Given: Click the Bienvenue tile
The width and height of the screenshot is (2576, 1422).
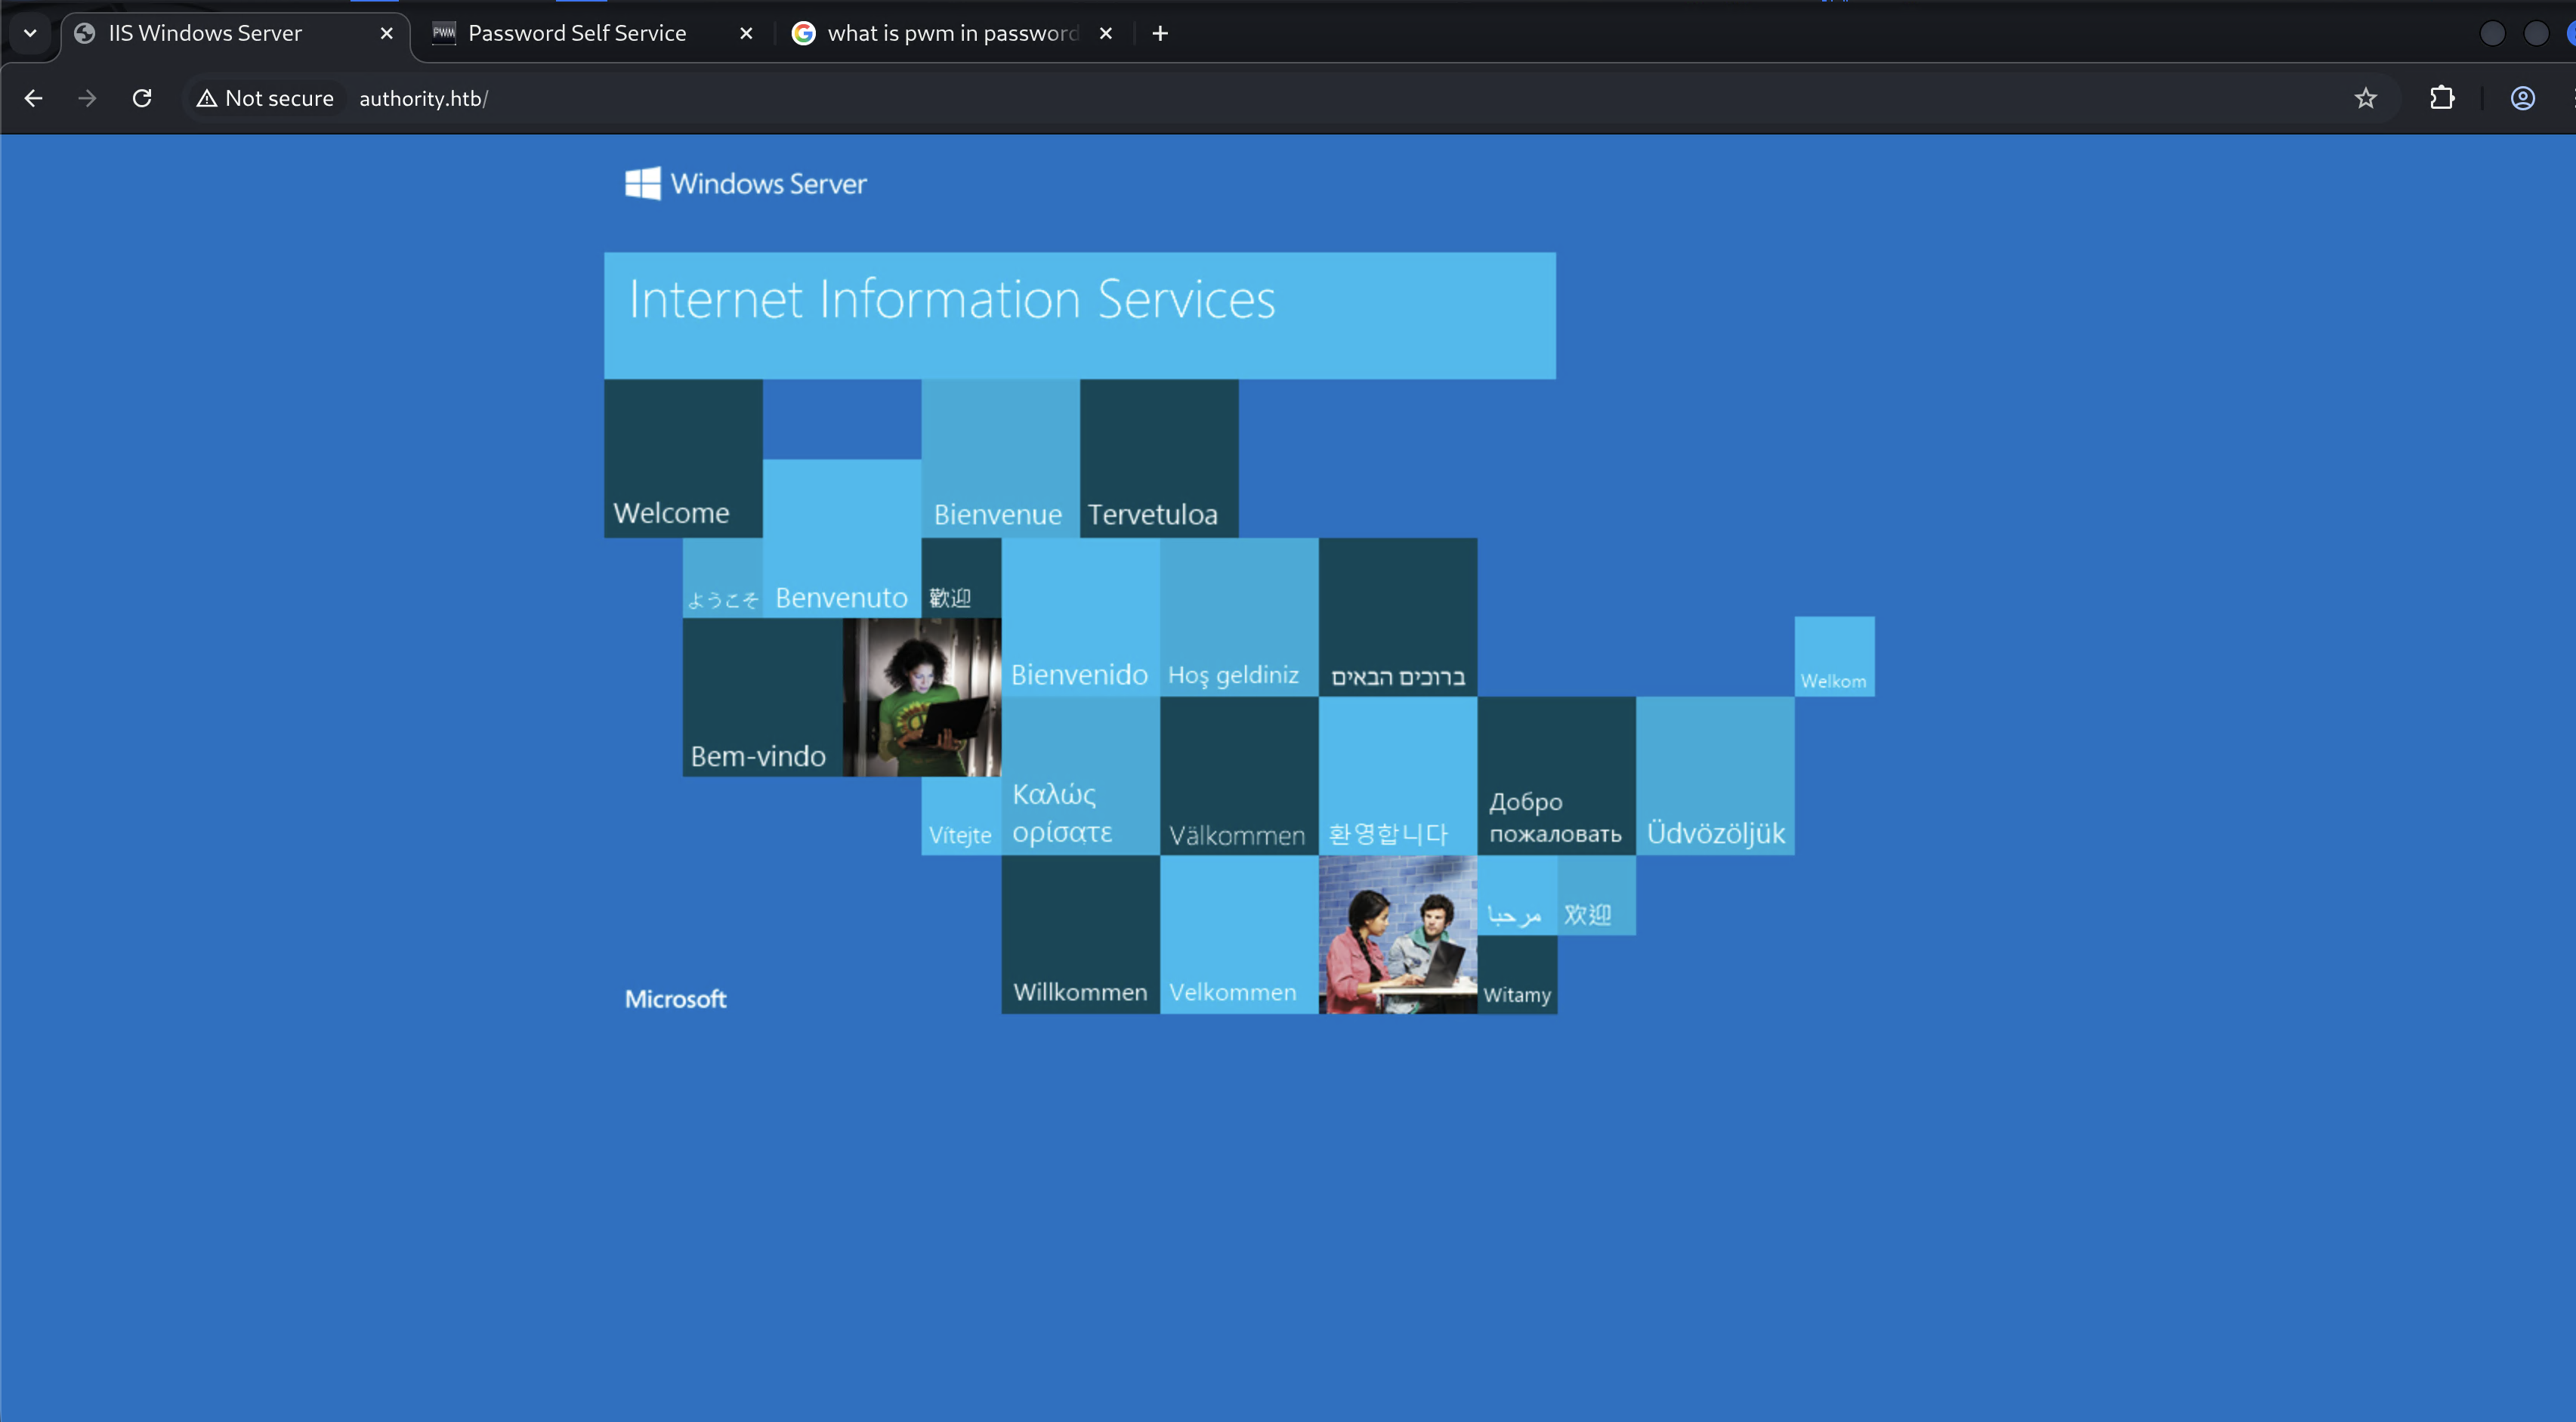Looking at the screenshot, I should [x=1000, y=458].
